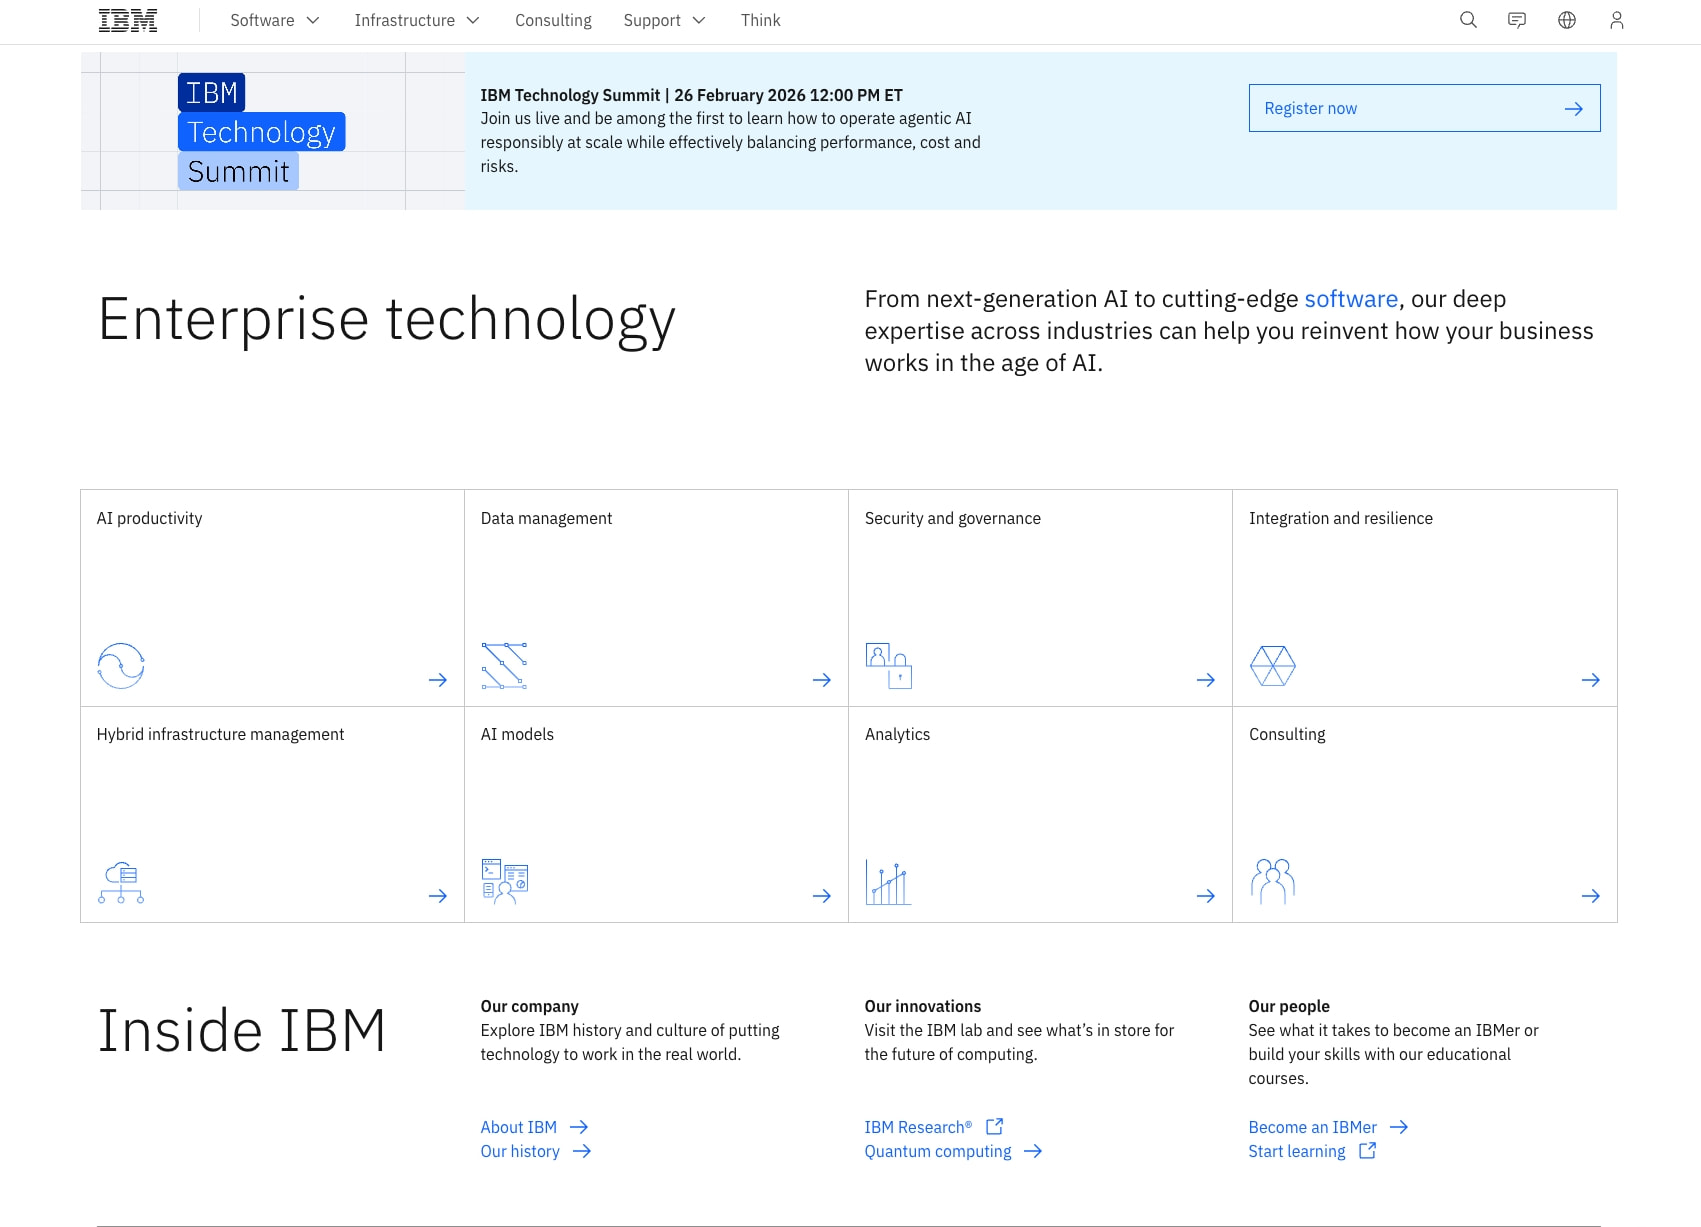Open the user profile icon

point(1616,20)
